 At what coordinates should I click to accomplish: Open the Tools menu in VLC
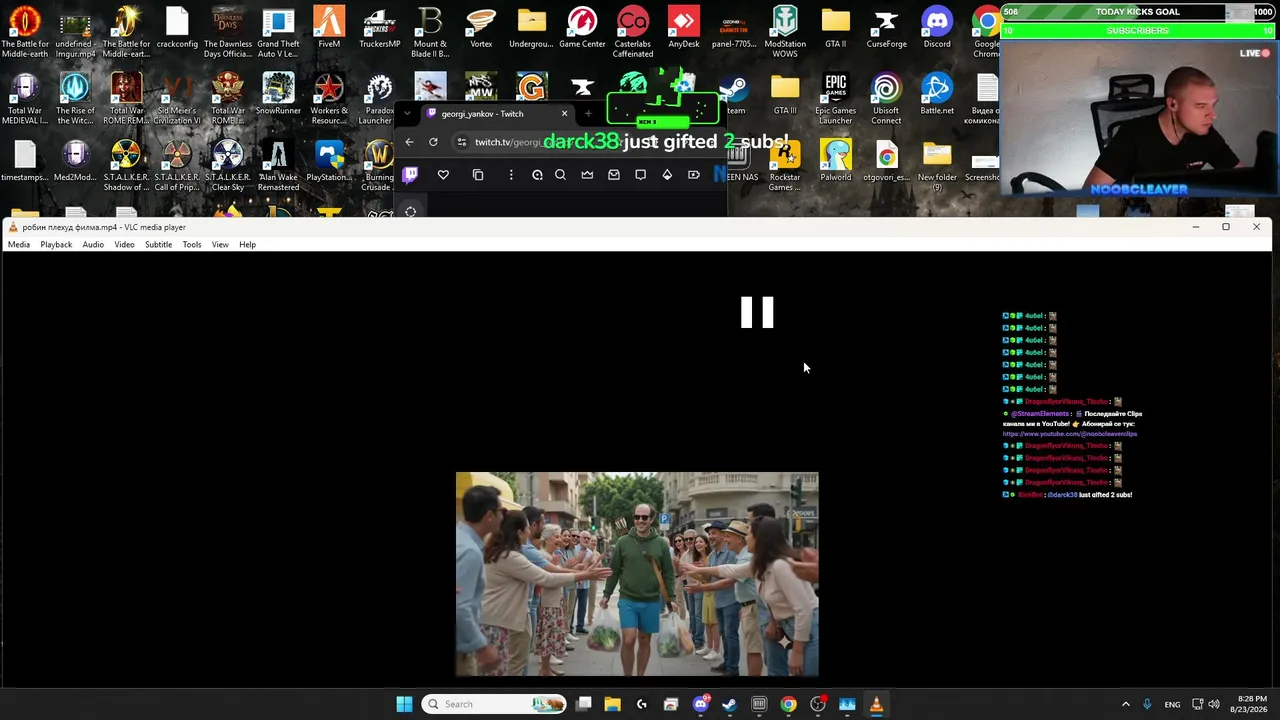192,245
